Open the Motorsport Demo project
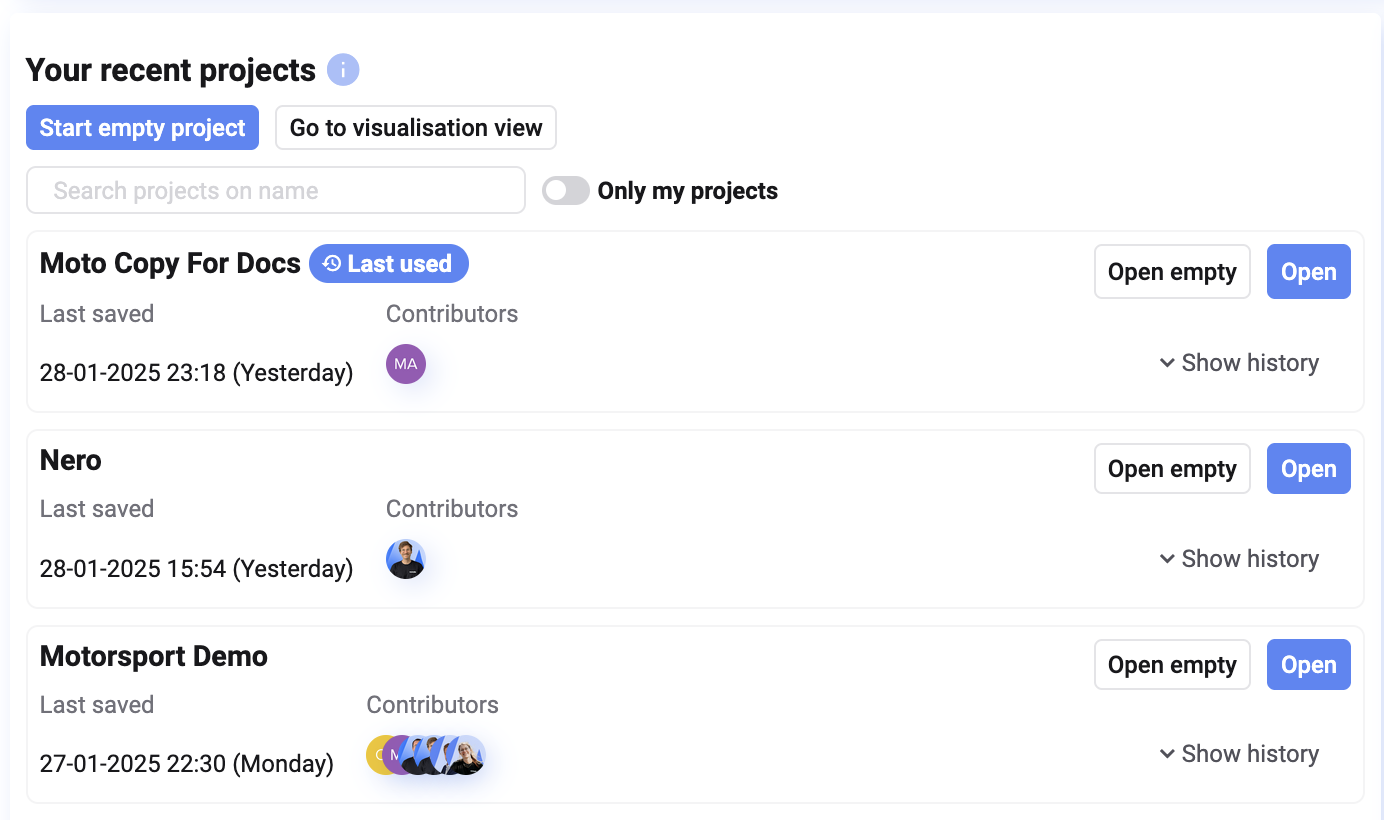 click(1308, 665)
